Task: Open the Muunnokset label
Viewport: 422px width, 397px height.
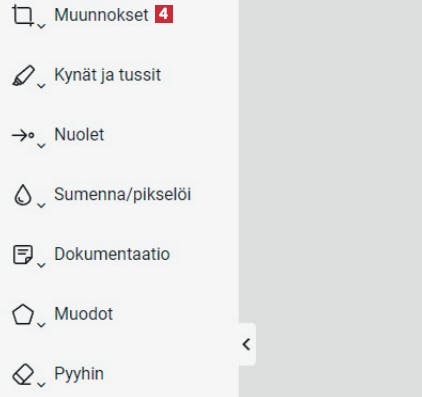Action: [101, 15]
